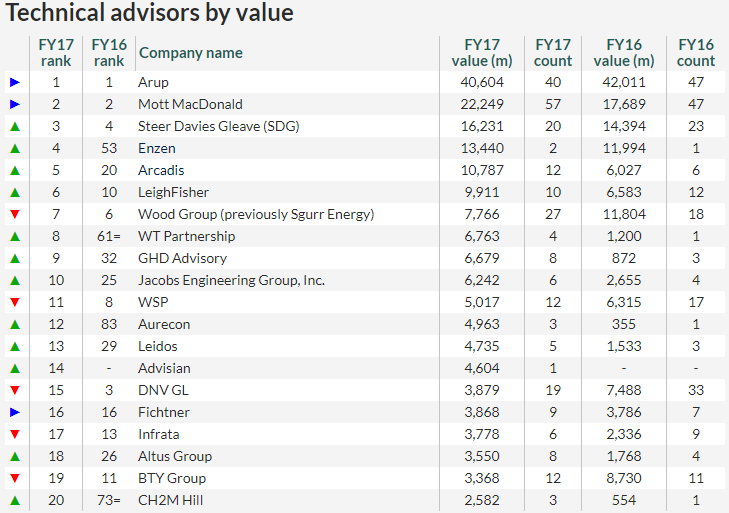Click the red down arrow beside BTY Group
Image resolution: width=729 pixels, height=513 pixels.
[x=14, y=478]
